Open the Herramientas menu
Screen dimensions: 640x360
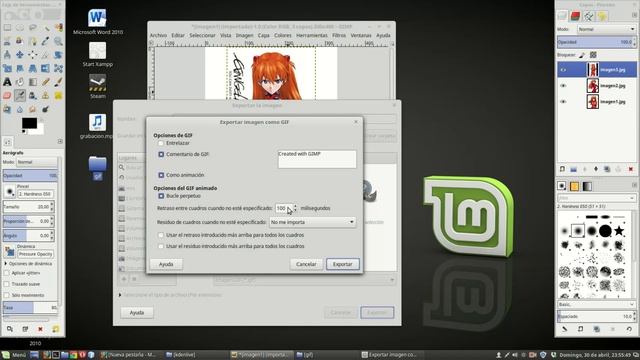coord(311,36)
